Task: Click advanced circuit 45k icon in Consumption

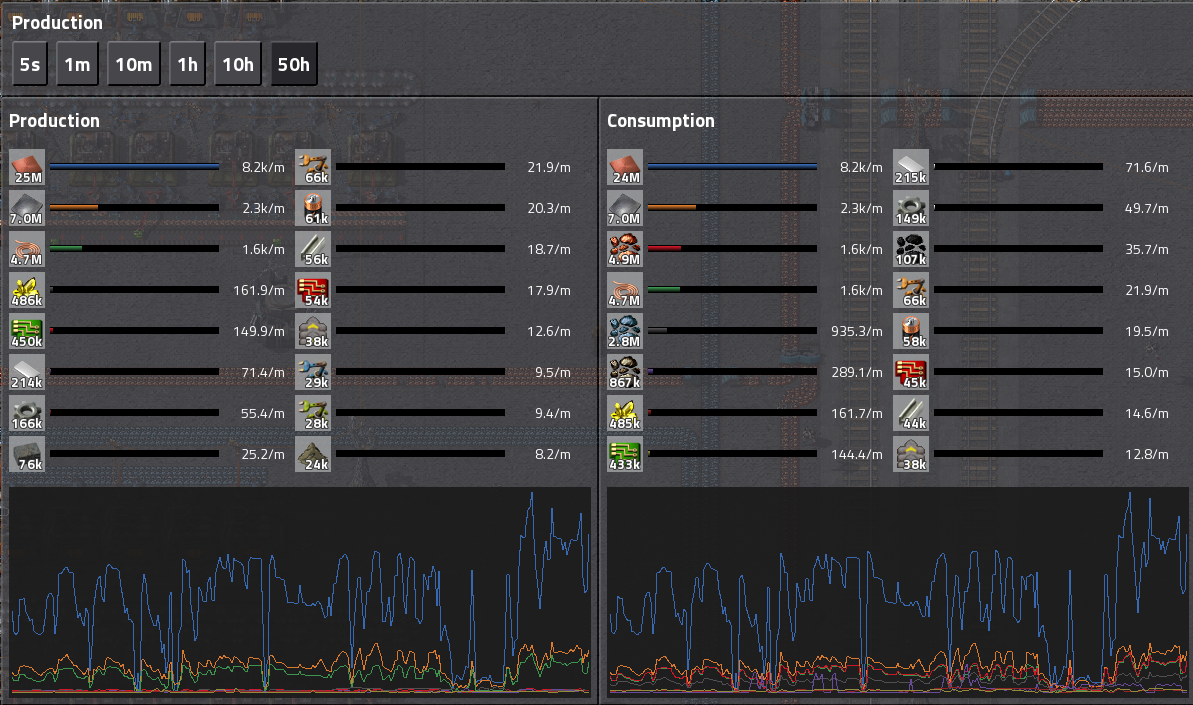Action: coord(911,373)
